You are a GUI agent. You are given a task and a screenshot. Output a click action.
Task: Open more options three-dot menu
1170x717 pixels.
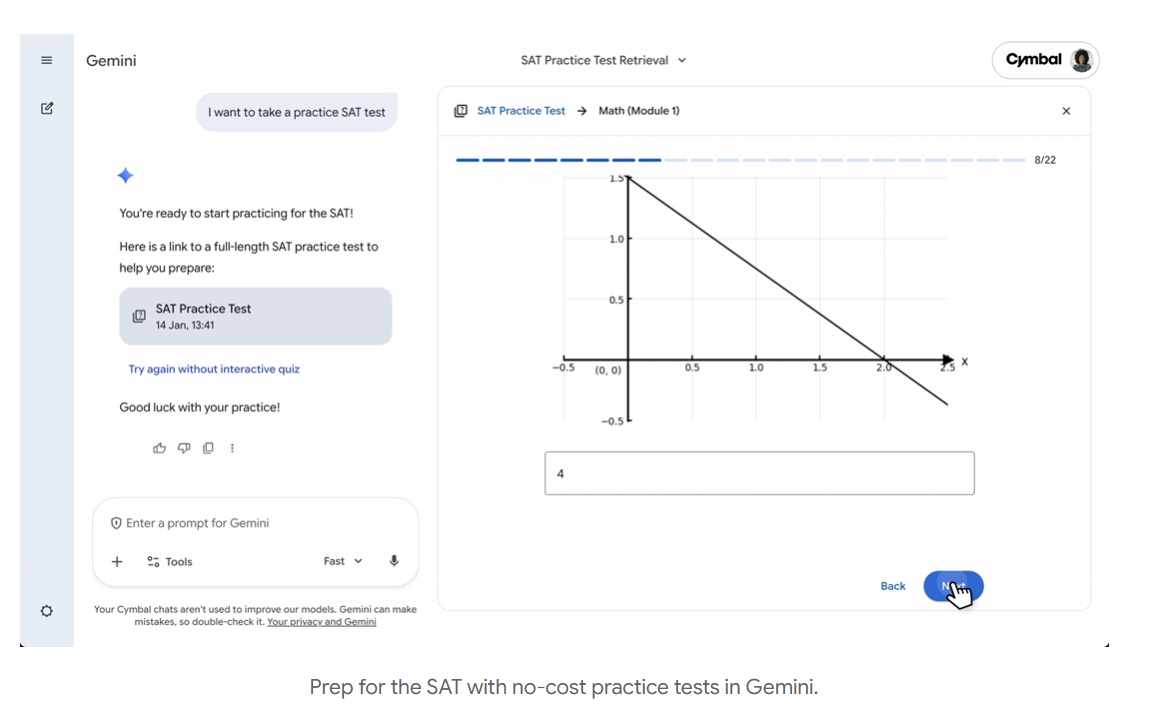coord(232,448)
